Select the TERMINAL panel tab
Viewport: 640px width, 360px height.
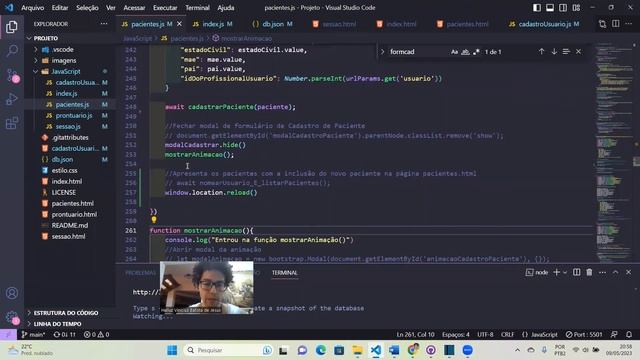pyautogui.click(x=284, y=273)
